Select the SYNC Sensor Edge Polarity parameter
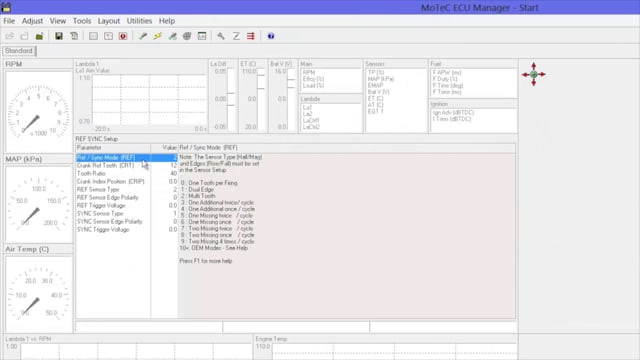This screenshot has height=360, width=640. (110, 222)
